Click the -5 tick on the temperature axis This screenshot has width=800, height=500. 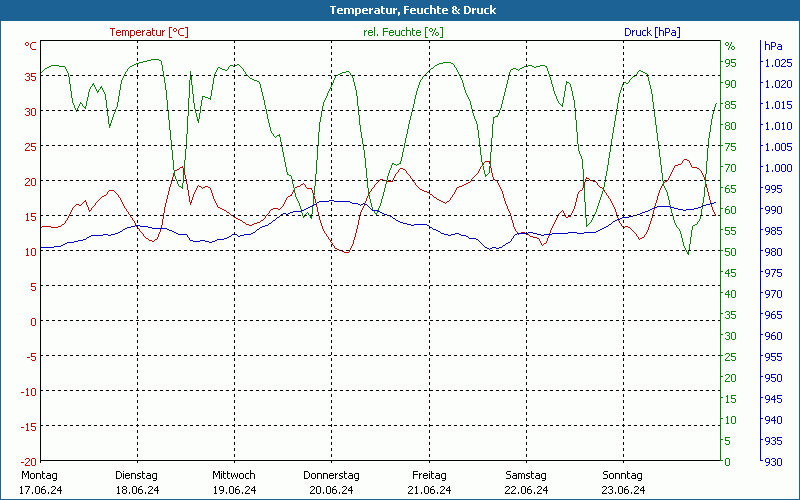click(31, 357)
